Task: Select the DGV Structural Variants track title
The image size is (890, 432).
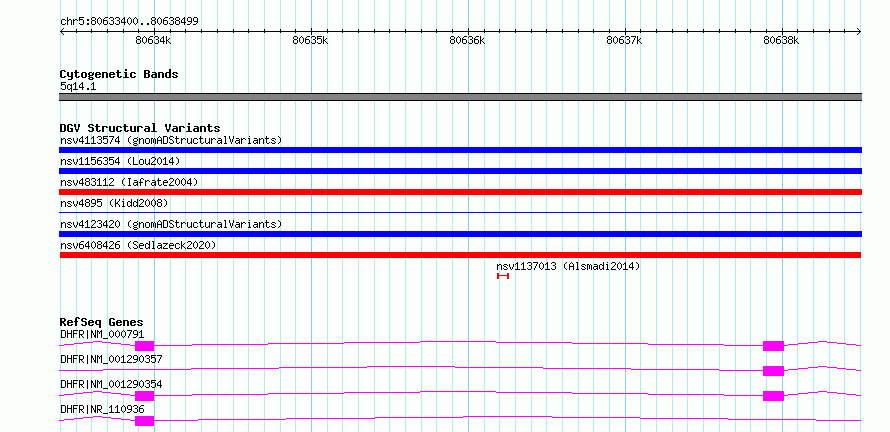Action: click(140, 128)
